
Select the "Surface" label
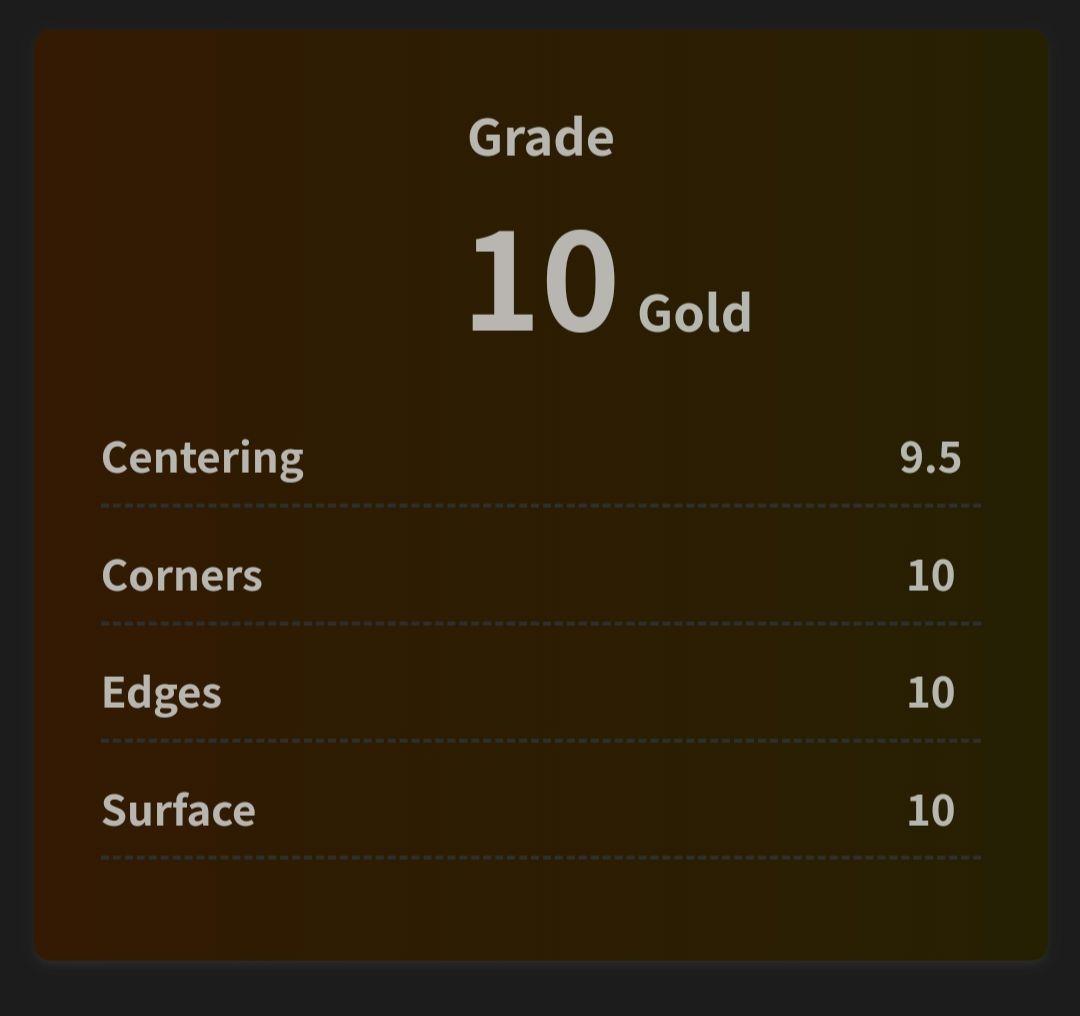(178, 809)
